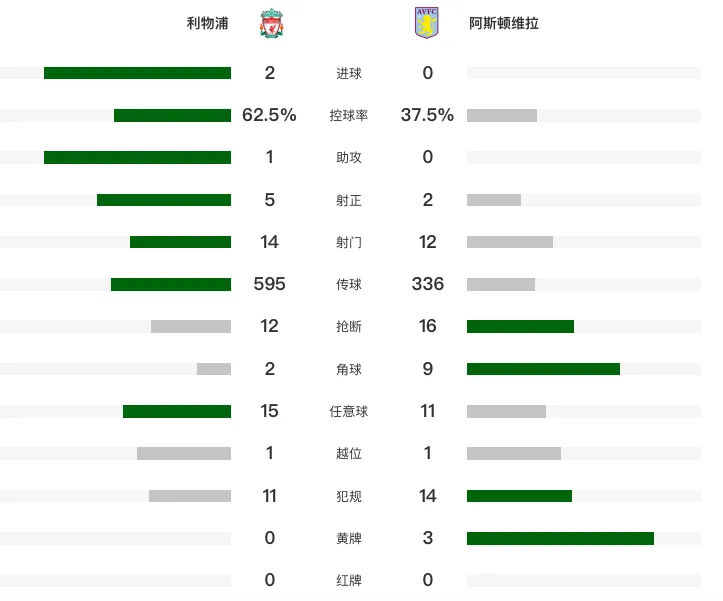Screen dimensions: 723x601
Task: Click Aston Villa's green 犯规 fouls bar
Action: point(519,496)
